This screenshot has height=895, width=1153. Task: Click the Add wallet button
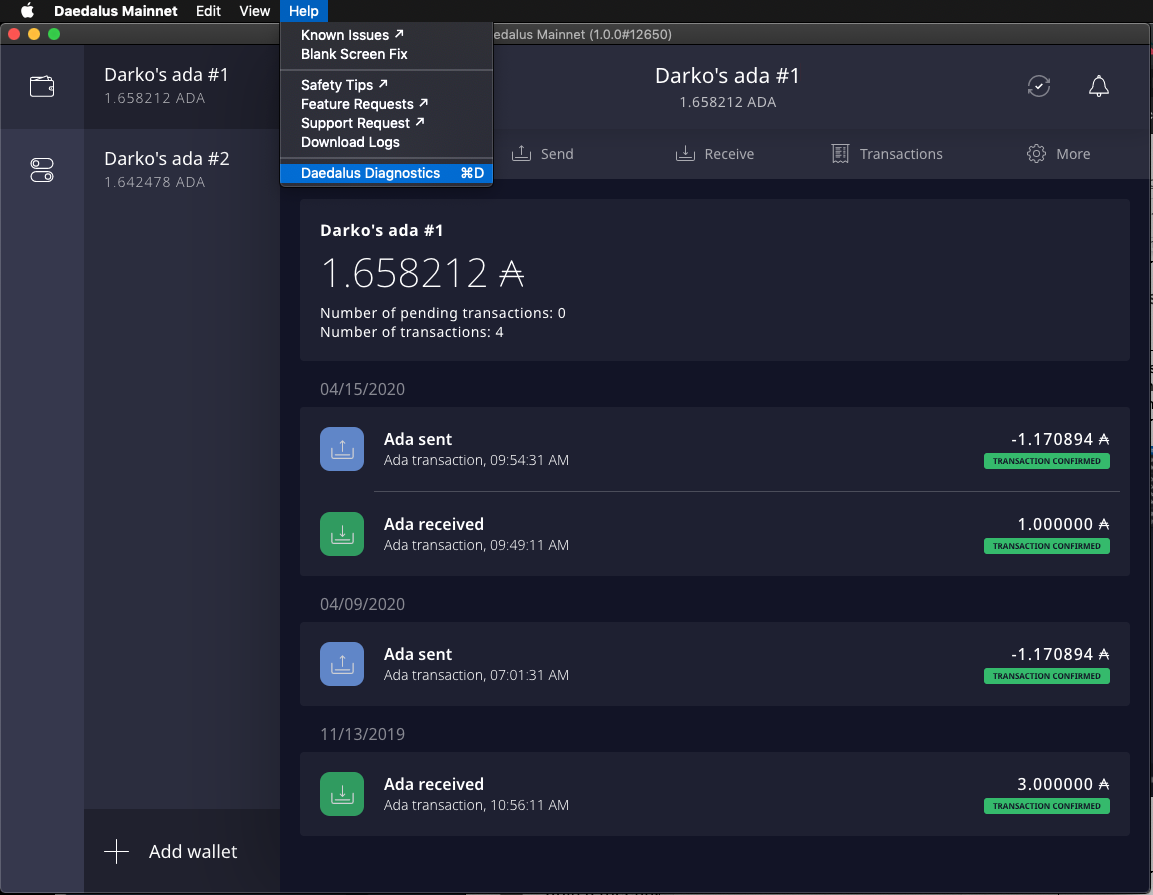point(182,852)
